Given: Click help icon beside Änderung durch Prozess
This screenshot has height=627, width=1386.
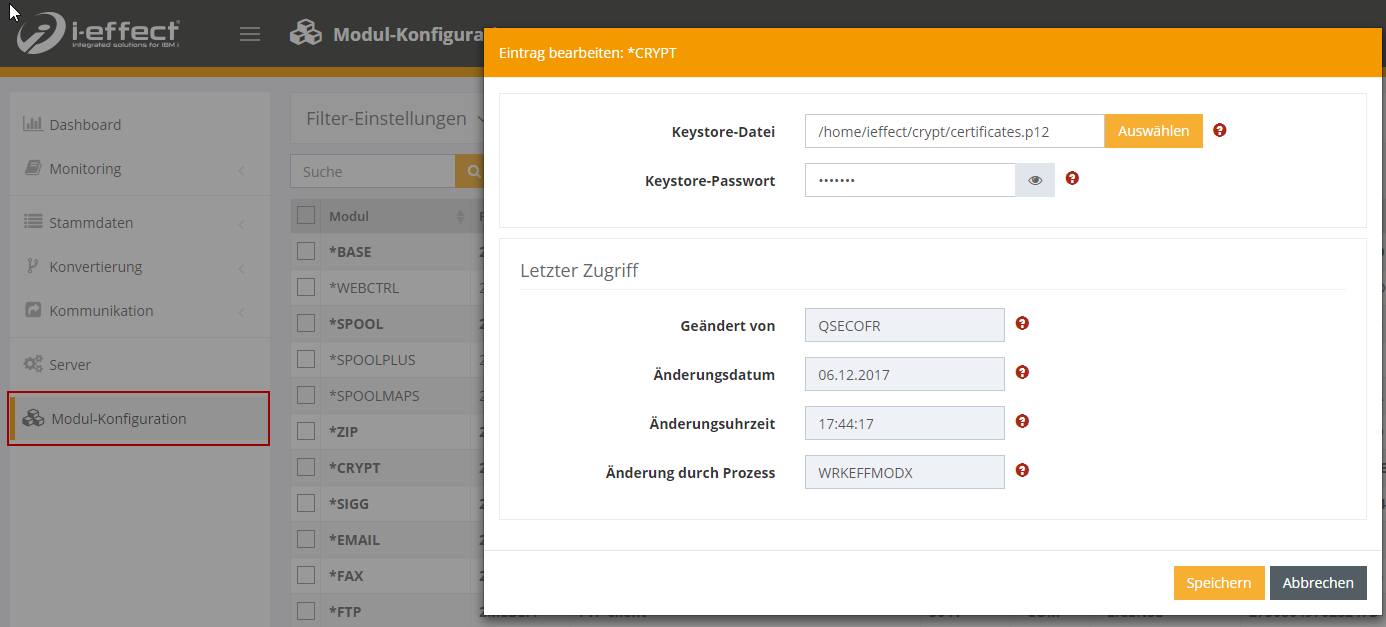Looking at the screenshot, I should click(1022, 471).
